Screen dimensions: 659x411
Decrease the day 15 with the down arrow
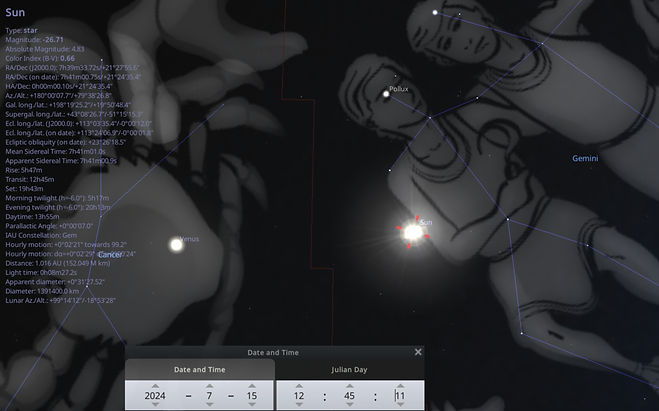click(x=252, y=405)
